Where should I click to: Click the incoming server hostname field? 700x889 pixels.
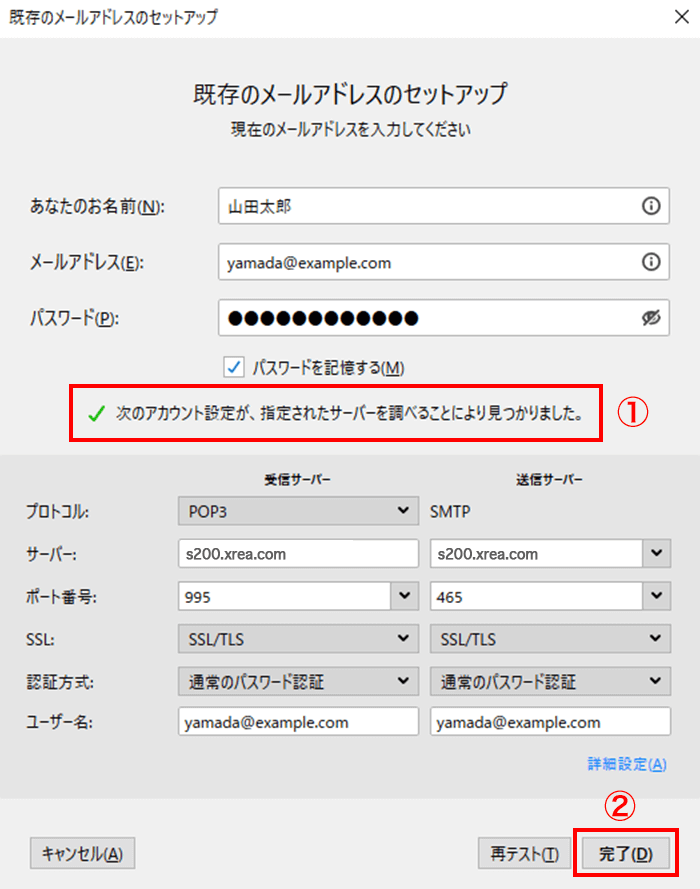297,553
